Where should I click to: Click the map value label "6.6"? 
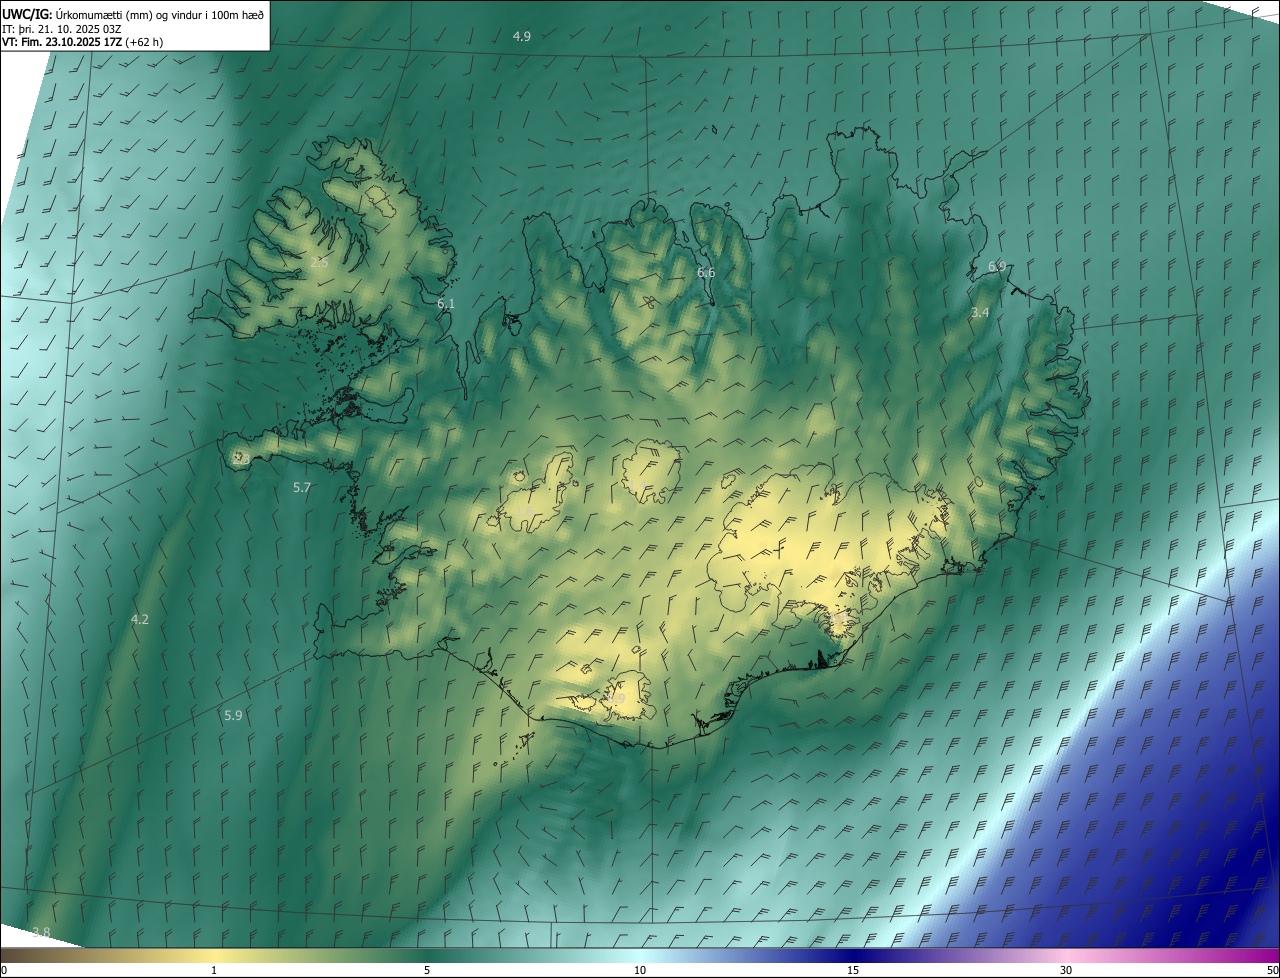[706, 273]
